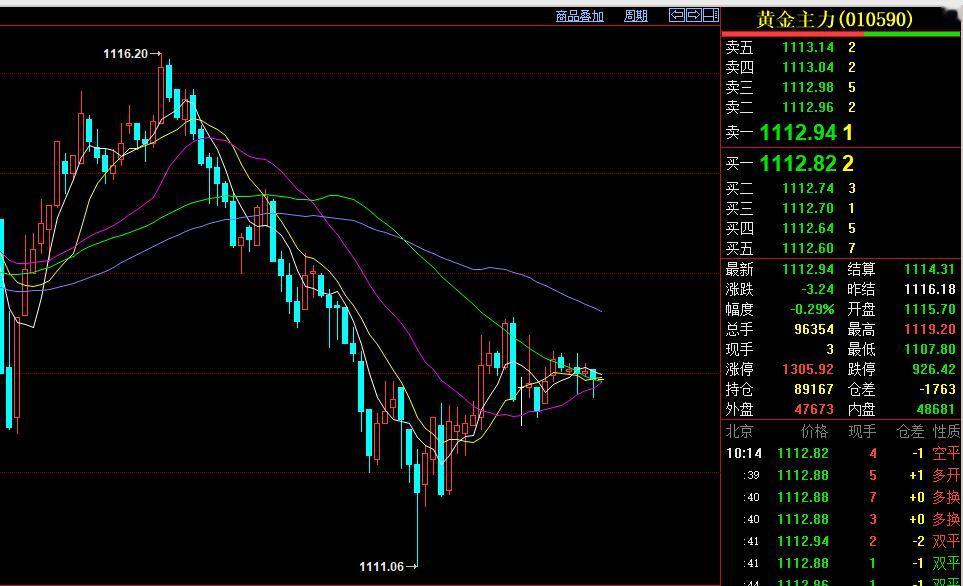This screenshot has height=586, width=963.
Task: Click the 价格 column header in tick list
Action: click(814, 432)
